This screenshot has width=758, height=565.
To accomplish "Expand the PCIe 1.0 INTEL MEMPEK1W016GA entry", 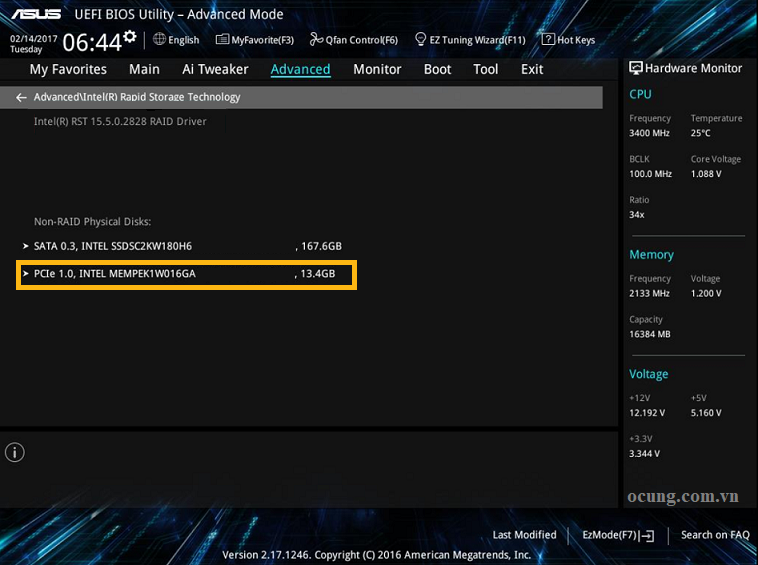I will (187, 274).
